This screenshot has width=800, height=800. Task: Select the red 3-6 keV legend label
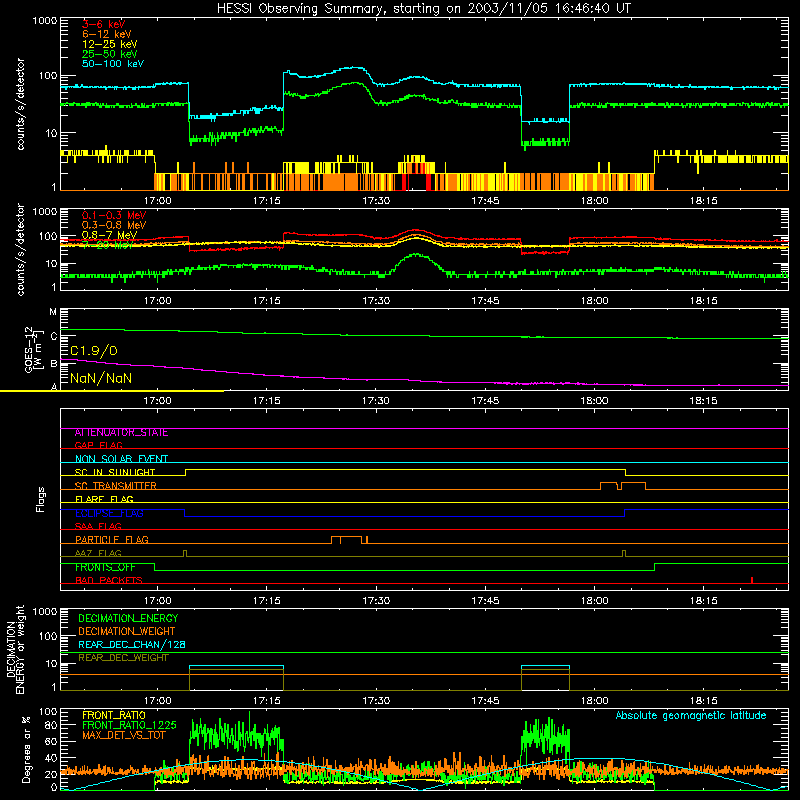point(104,24)
